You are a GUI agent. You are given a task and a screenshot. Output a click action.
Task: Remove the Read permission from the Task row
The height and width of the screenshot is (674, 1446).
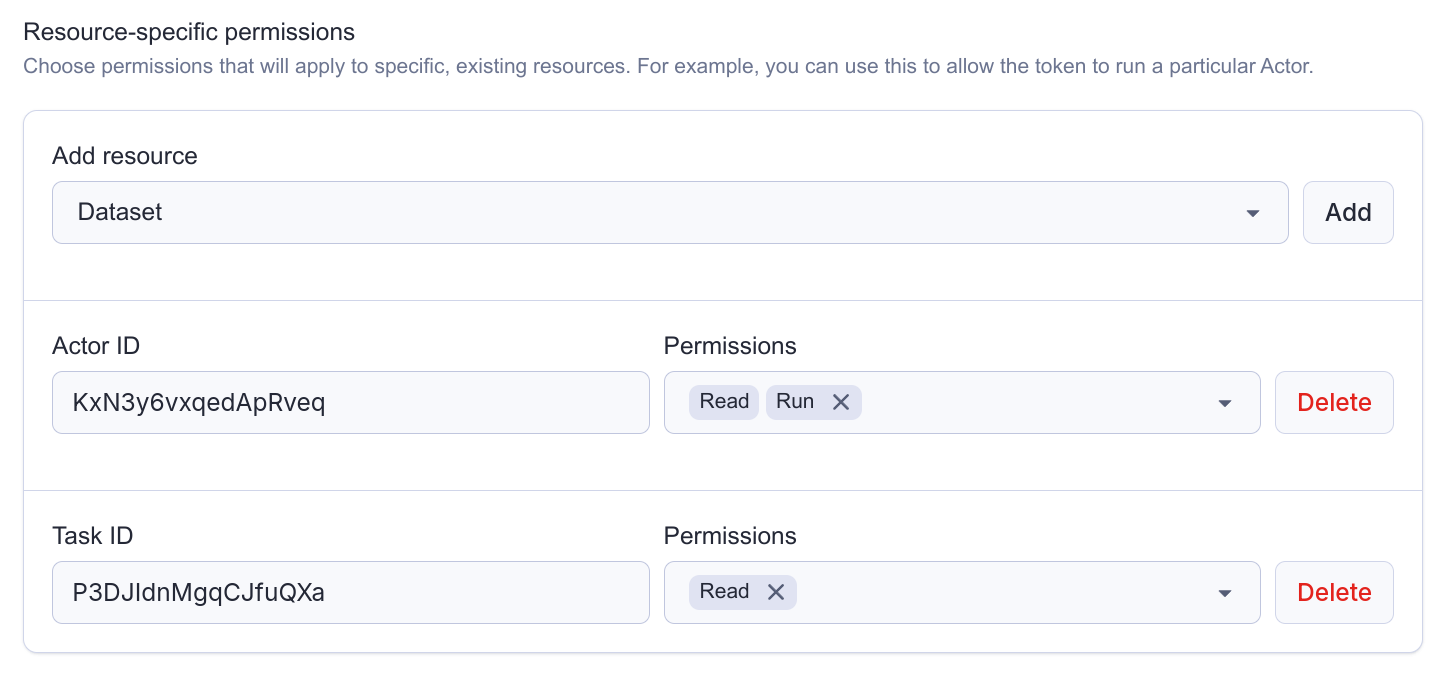[775, 591]
